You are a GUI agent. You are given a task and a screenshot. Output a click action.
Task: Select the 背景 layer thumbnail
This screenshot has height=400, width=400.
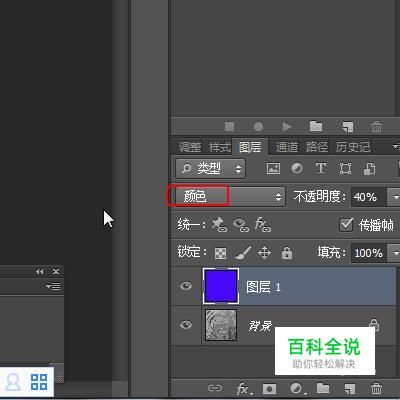point(221,325)
